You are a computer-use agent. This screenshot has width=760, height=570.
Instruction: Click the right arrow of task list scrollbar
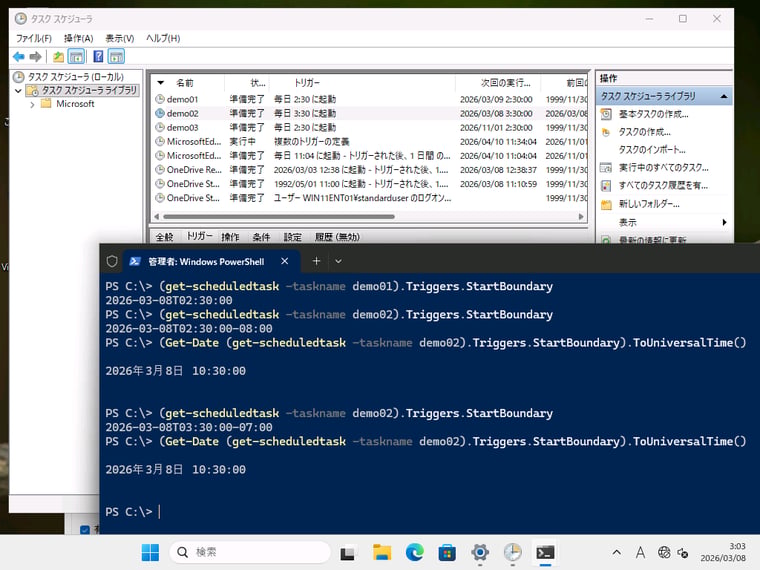click(x=581, y=217)
